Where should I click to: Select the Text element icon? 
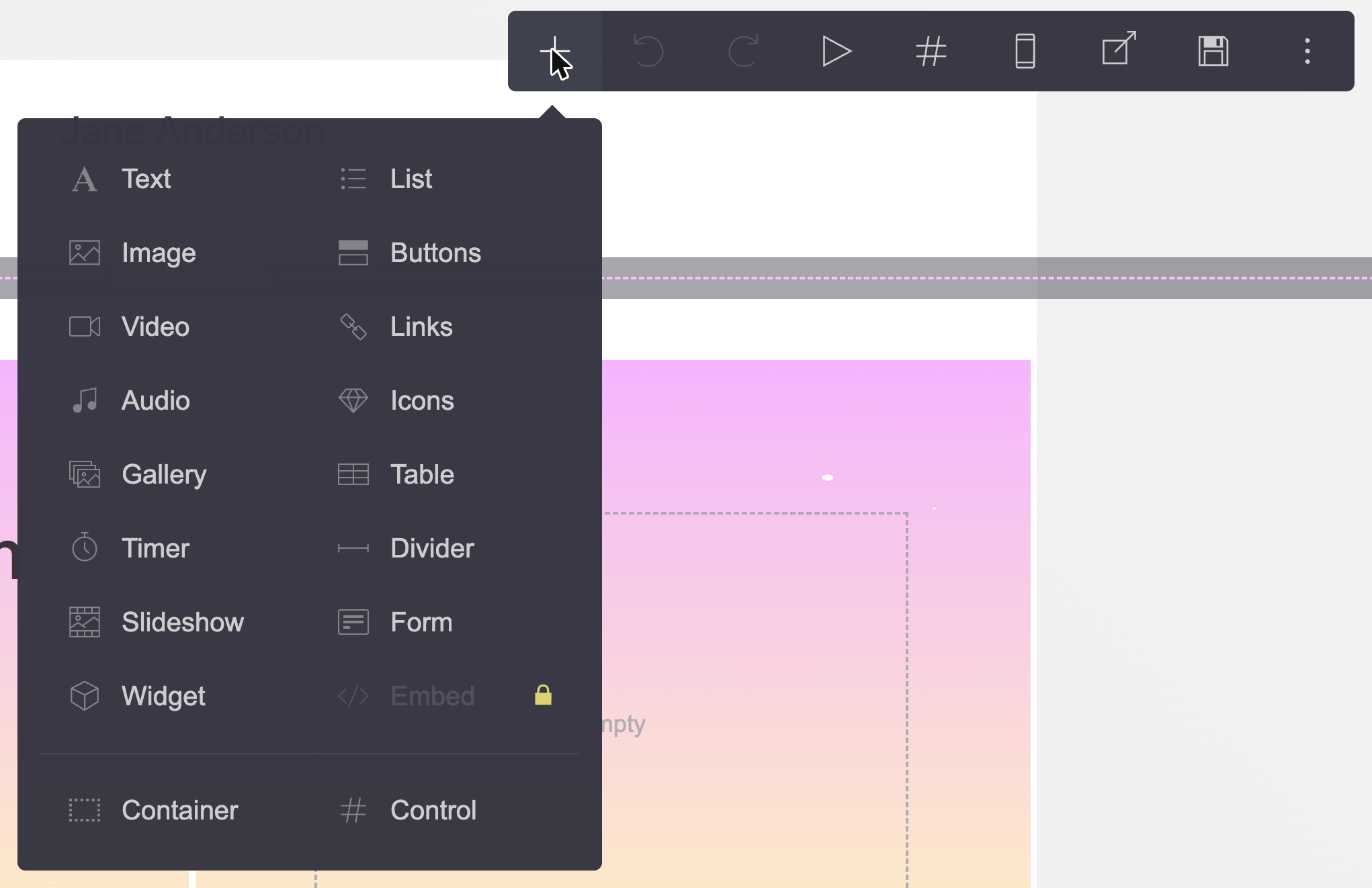85,179
